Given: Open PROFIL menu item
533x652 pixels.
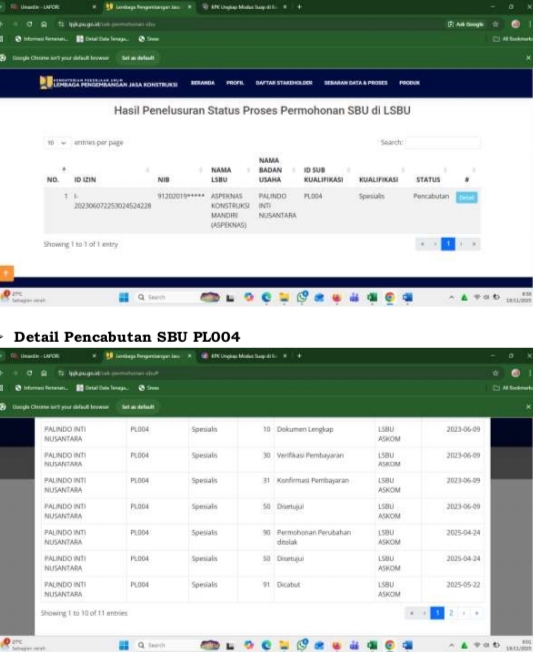Looking at the screenshot, I should [235, 83].
